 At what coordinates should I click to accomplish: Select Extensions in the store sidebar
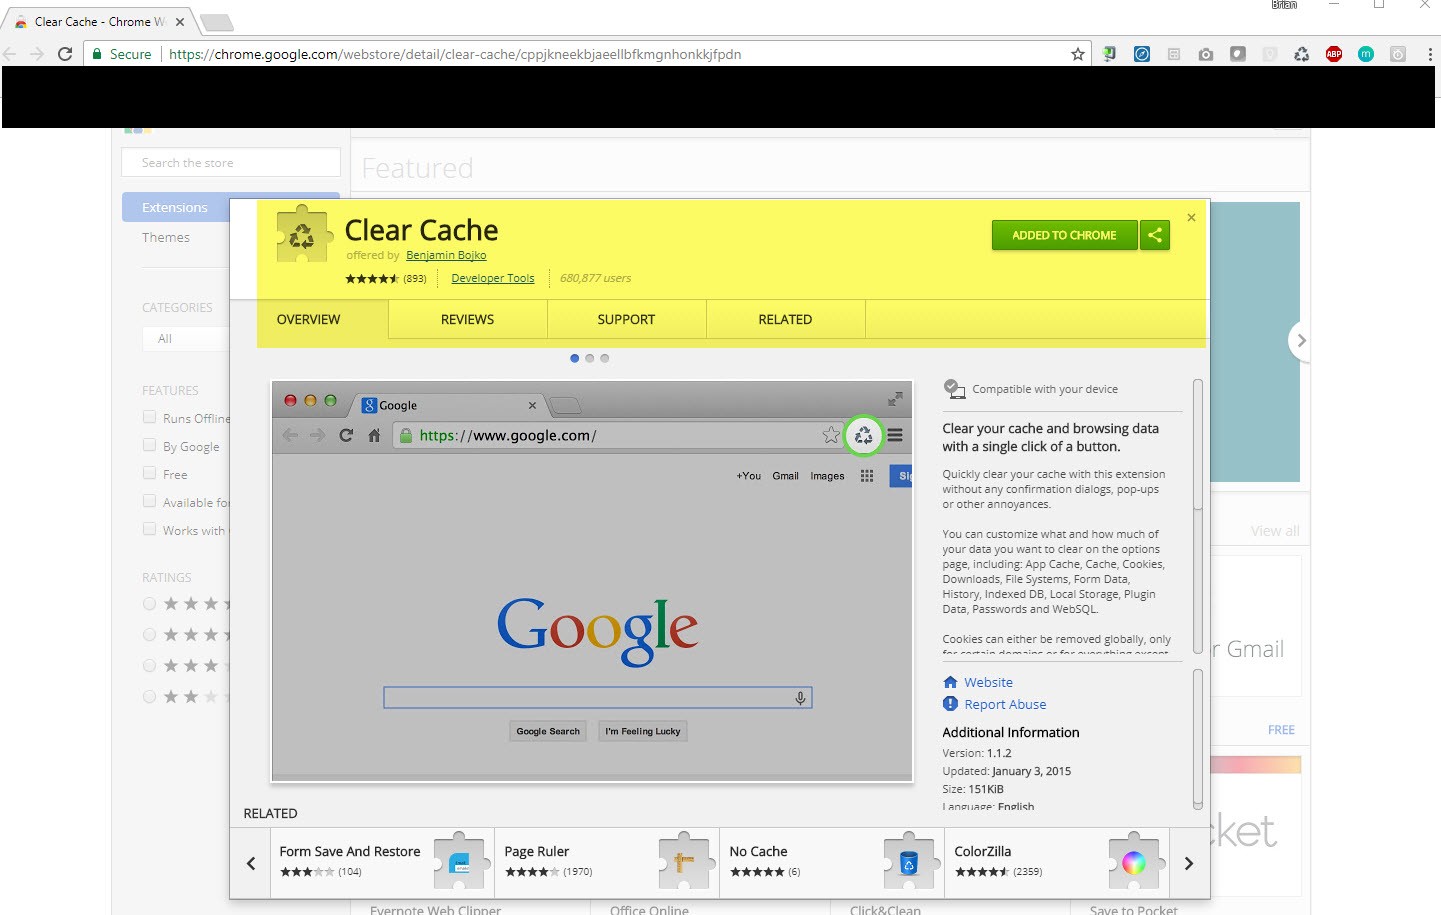click(176, 208)
